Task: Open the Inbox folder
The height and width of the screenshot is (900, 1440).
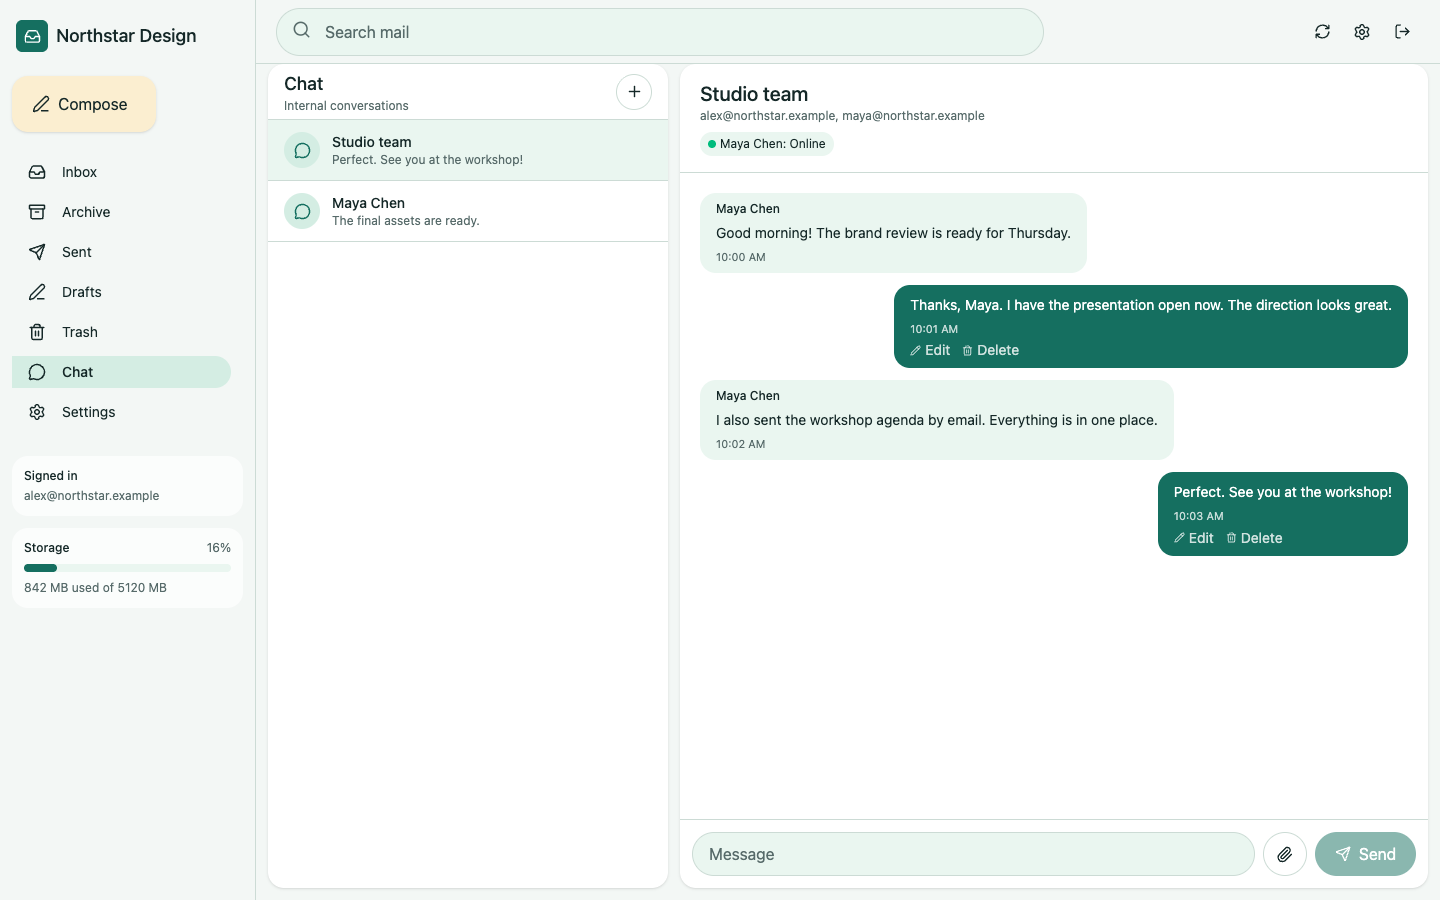Action: tap(121, 172)
